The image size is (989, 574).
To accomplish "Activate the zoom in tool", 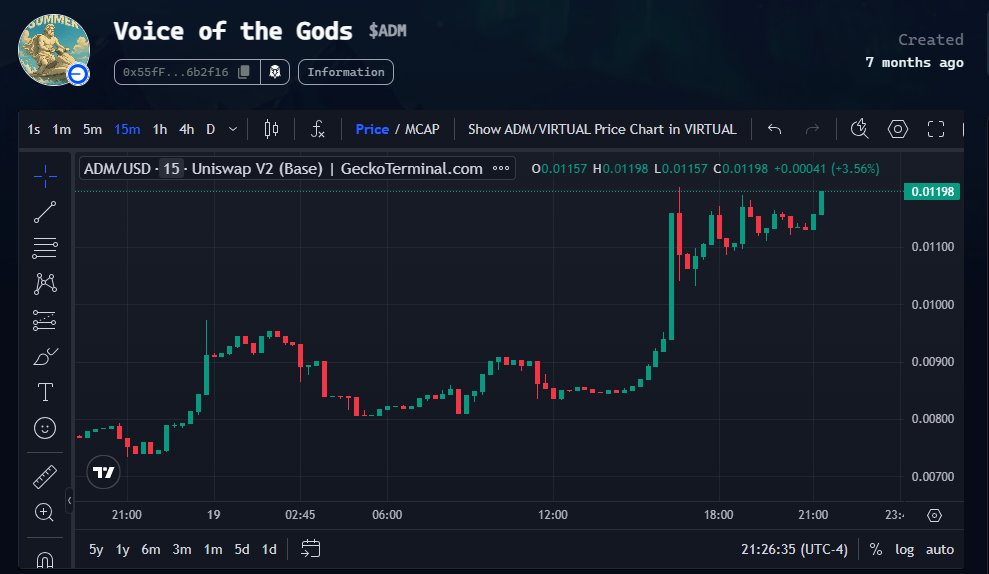I will 45,512.
